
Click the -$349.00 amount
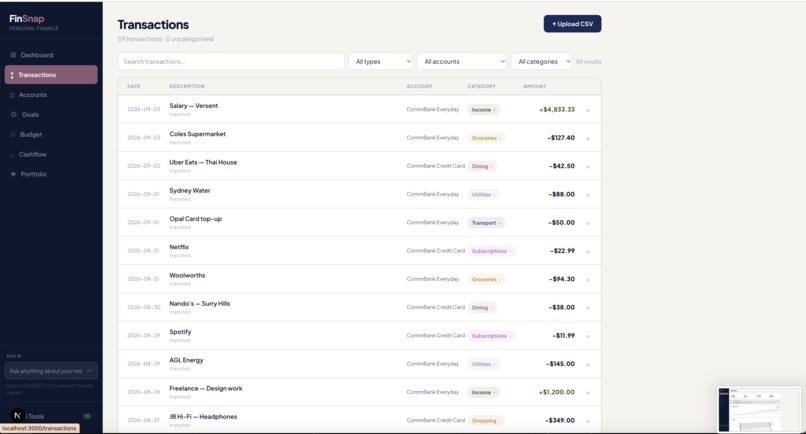[x=560, y=421]
